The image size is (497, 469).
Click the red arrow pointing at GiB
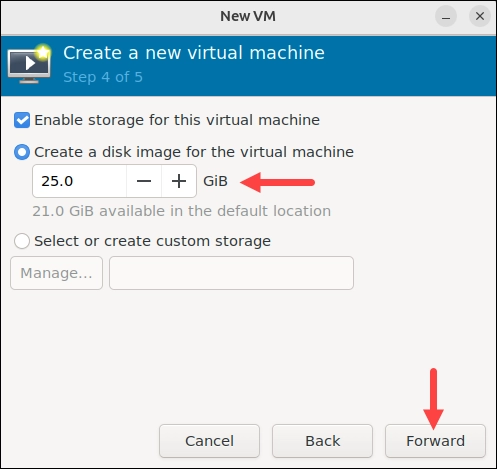click(277, 182)
